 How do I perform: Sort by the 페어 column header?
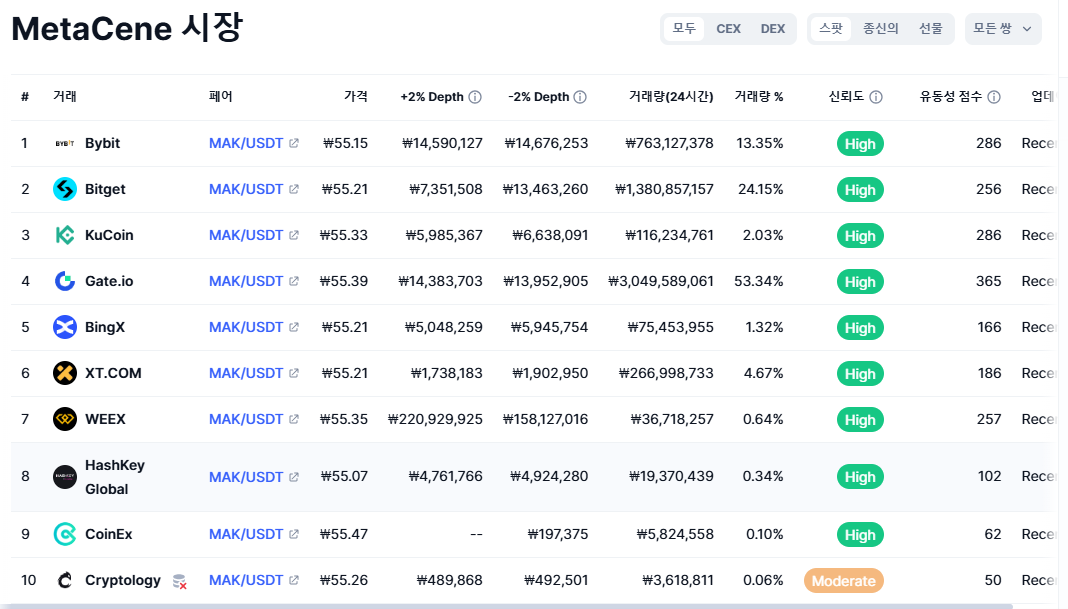point(221,97)
